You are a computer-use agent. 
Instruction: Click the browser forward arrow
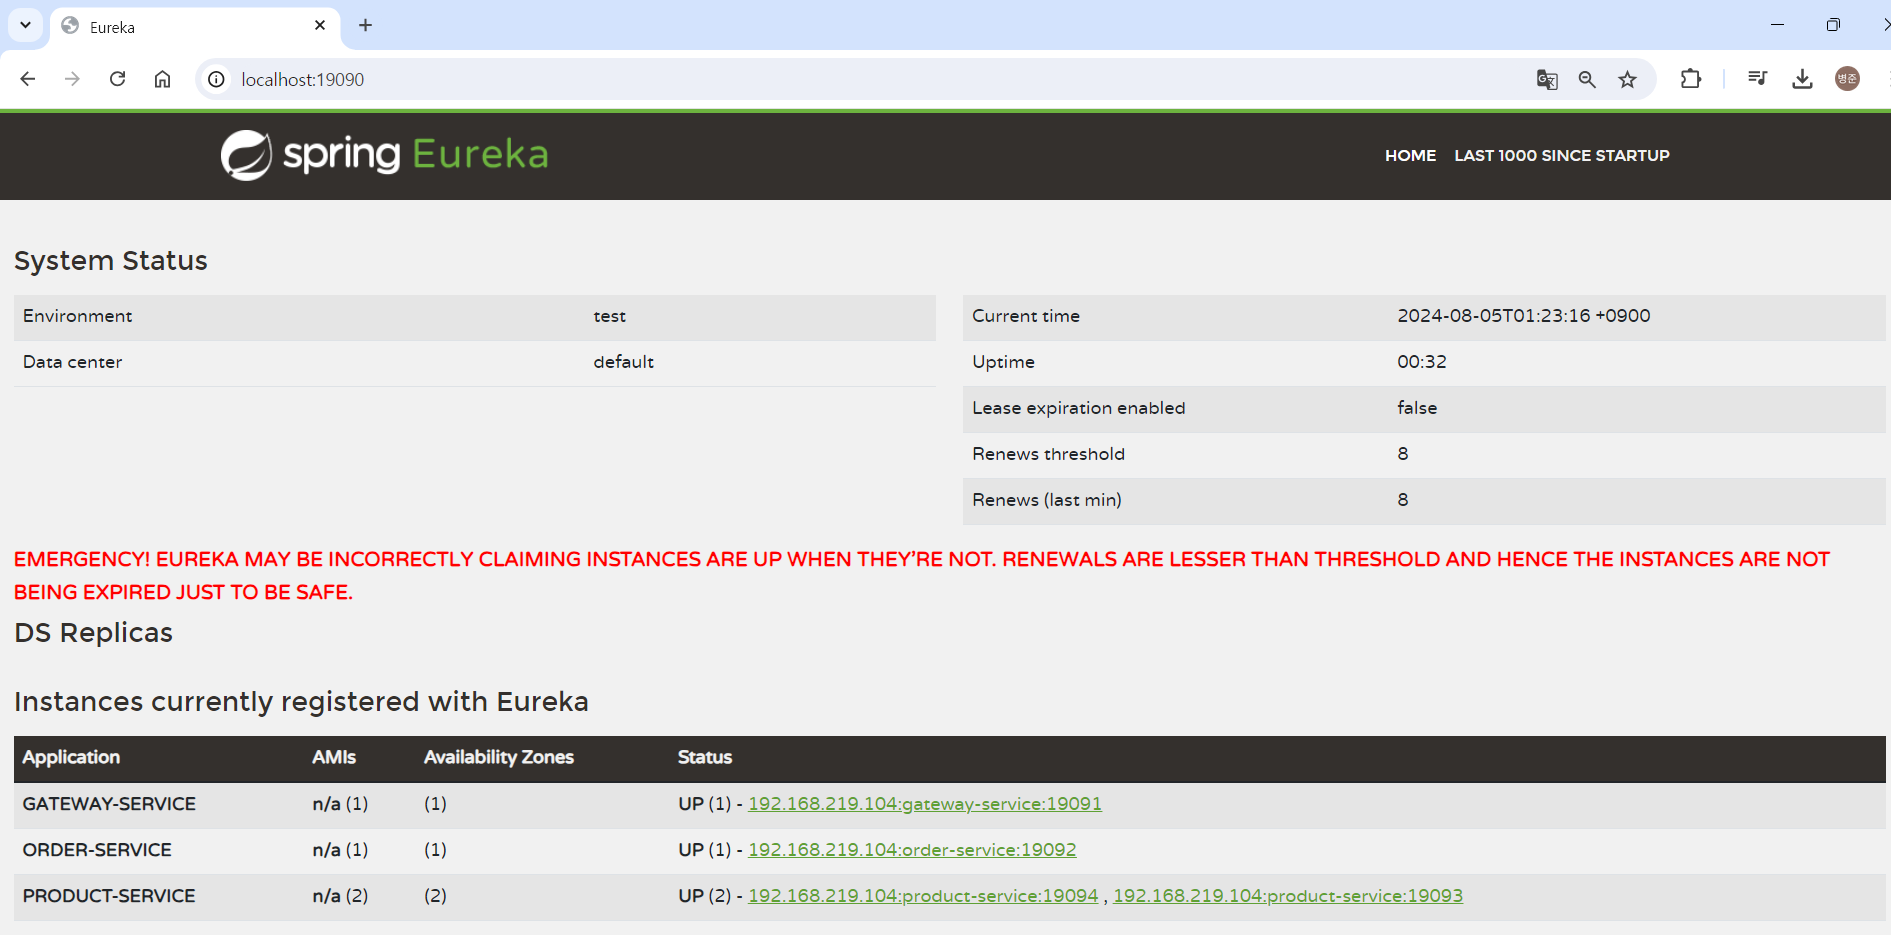72,79
